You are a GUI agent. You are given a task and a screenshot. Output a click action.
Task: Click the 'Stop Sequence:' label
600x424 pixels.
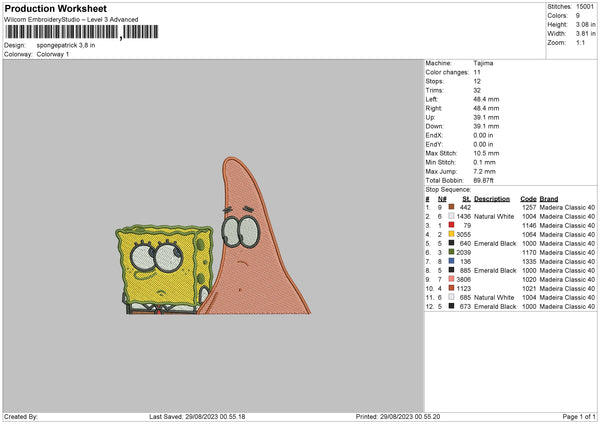[448, 189]
